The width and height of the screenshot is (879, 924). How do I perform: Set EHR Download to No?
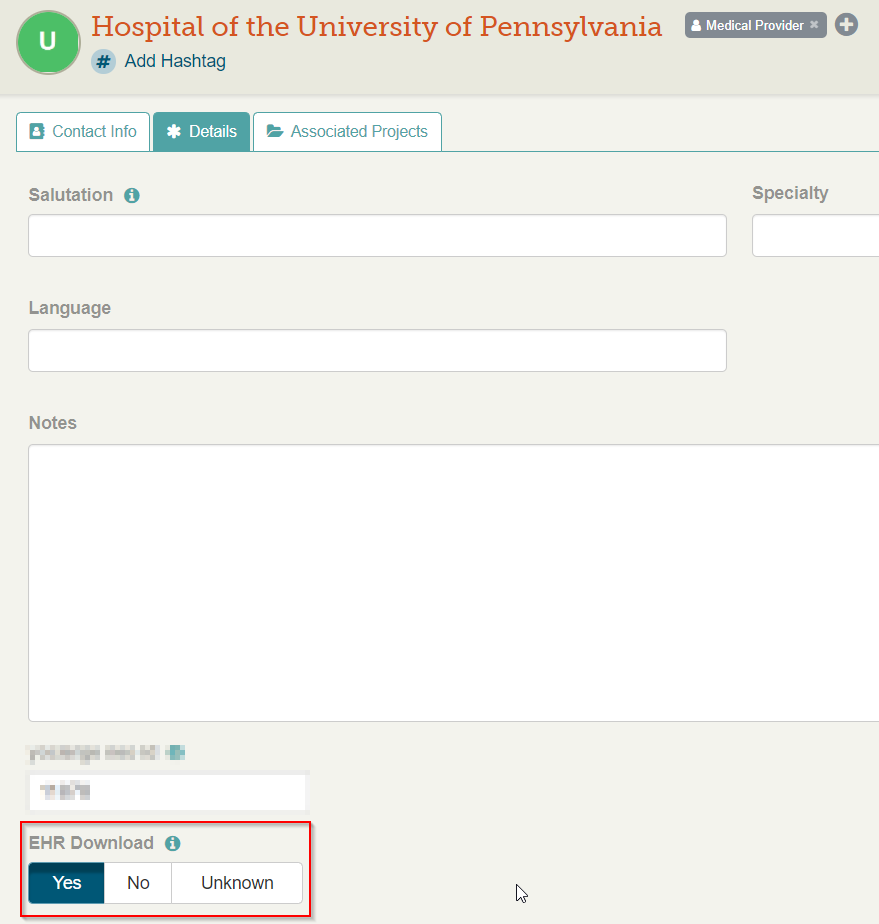point(138,883)
